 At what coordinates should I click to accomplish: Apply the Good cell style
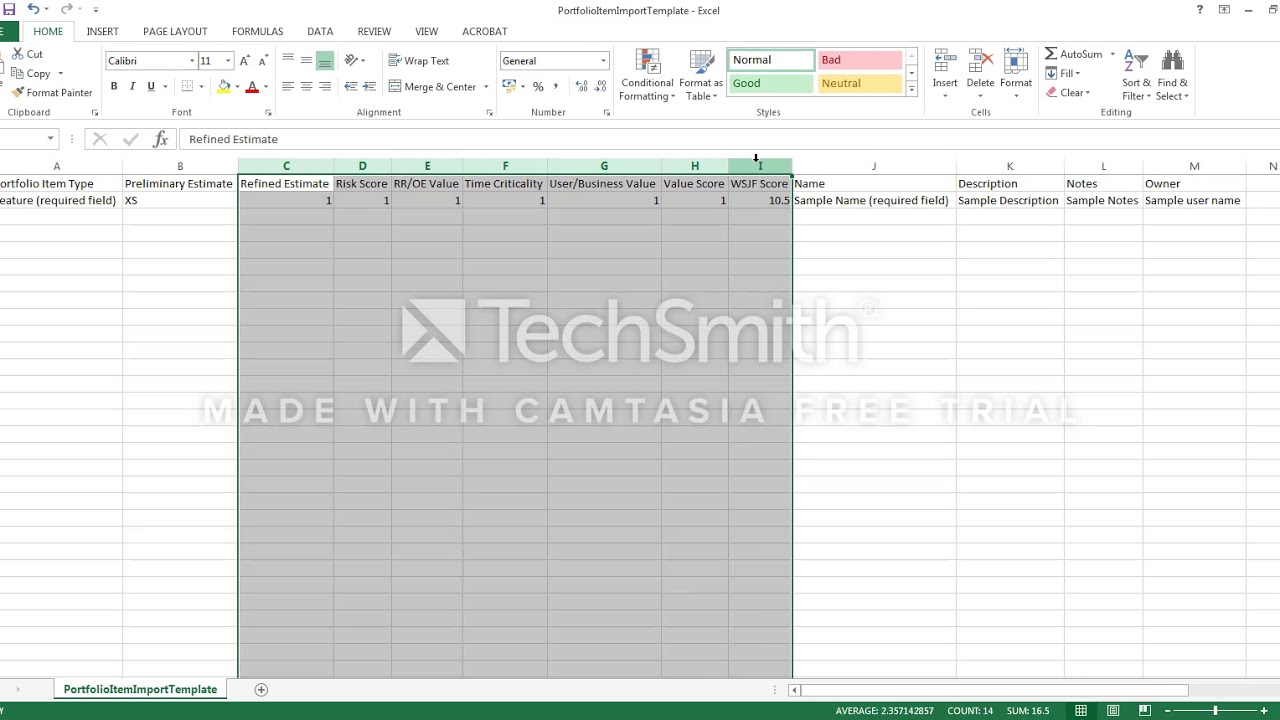(771, 84)
